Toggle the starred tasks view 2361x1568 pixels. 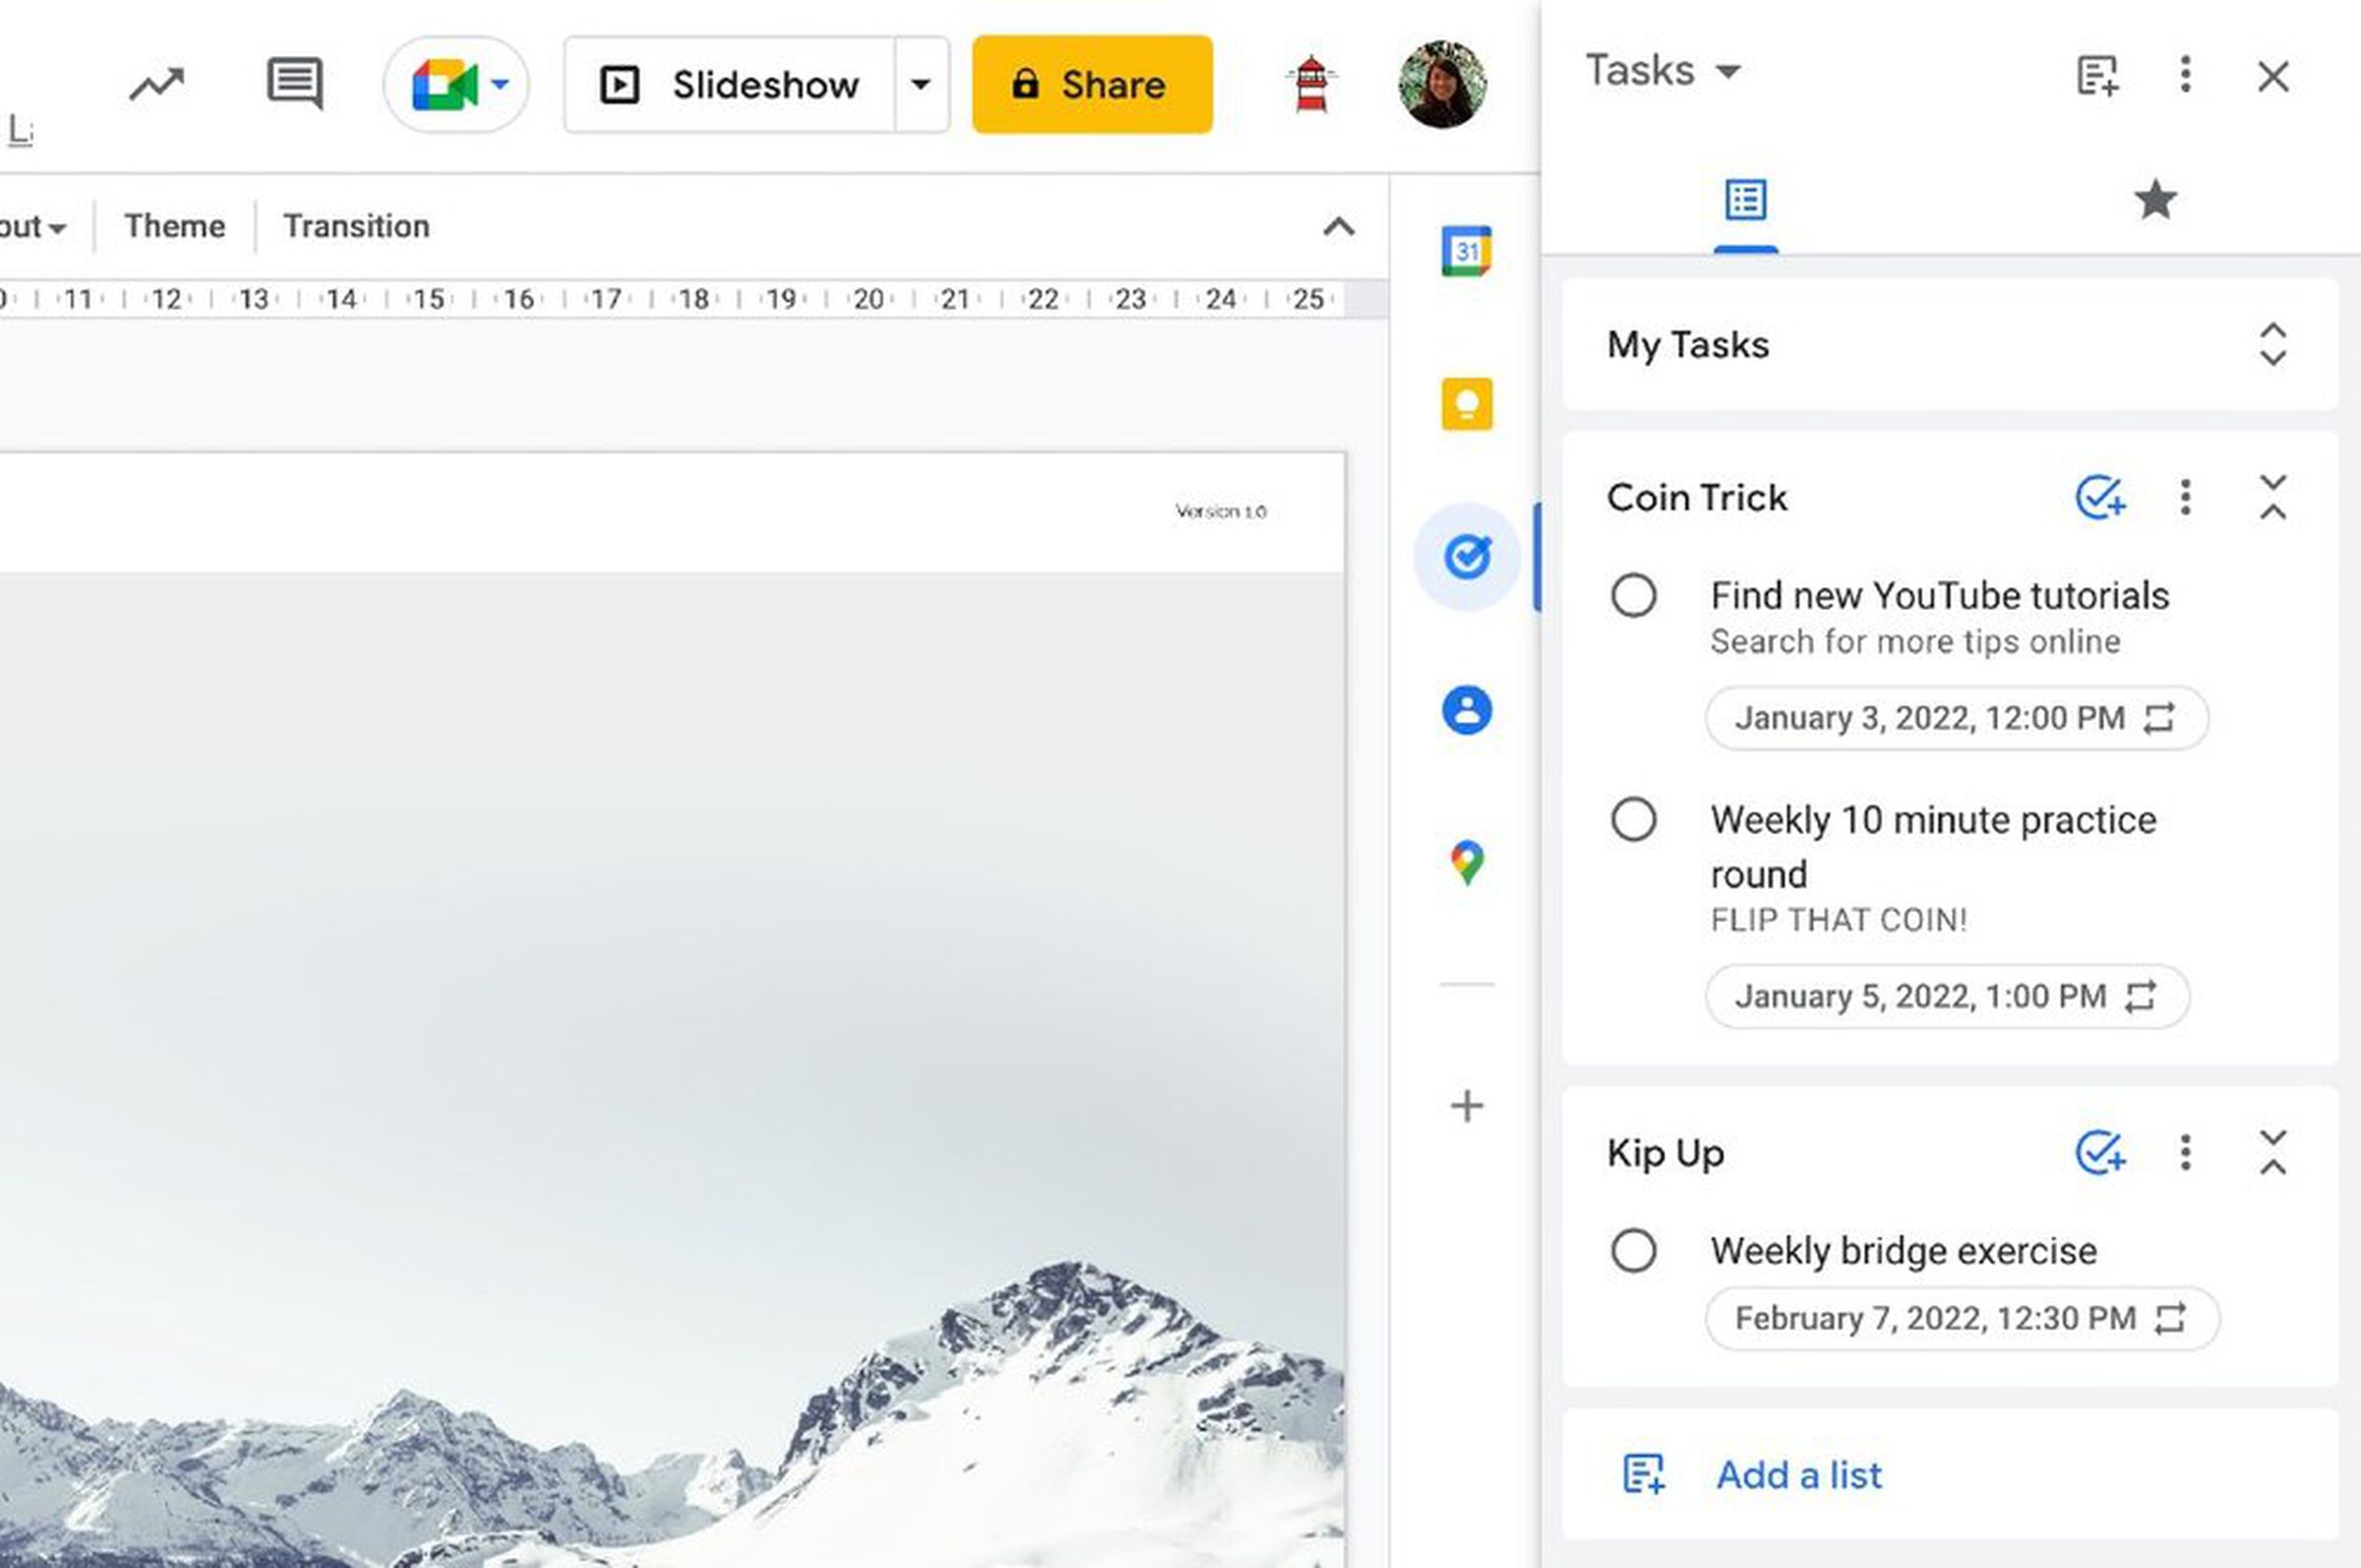pos(2154,198)
